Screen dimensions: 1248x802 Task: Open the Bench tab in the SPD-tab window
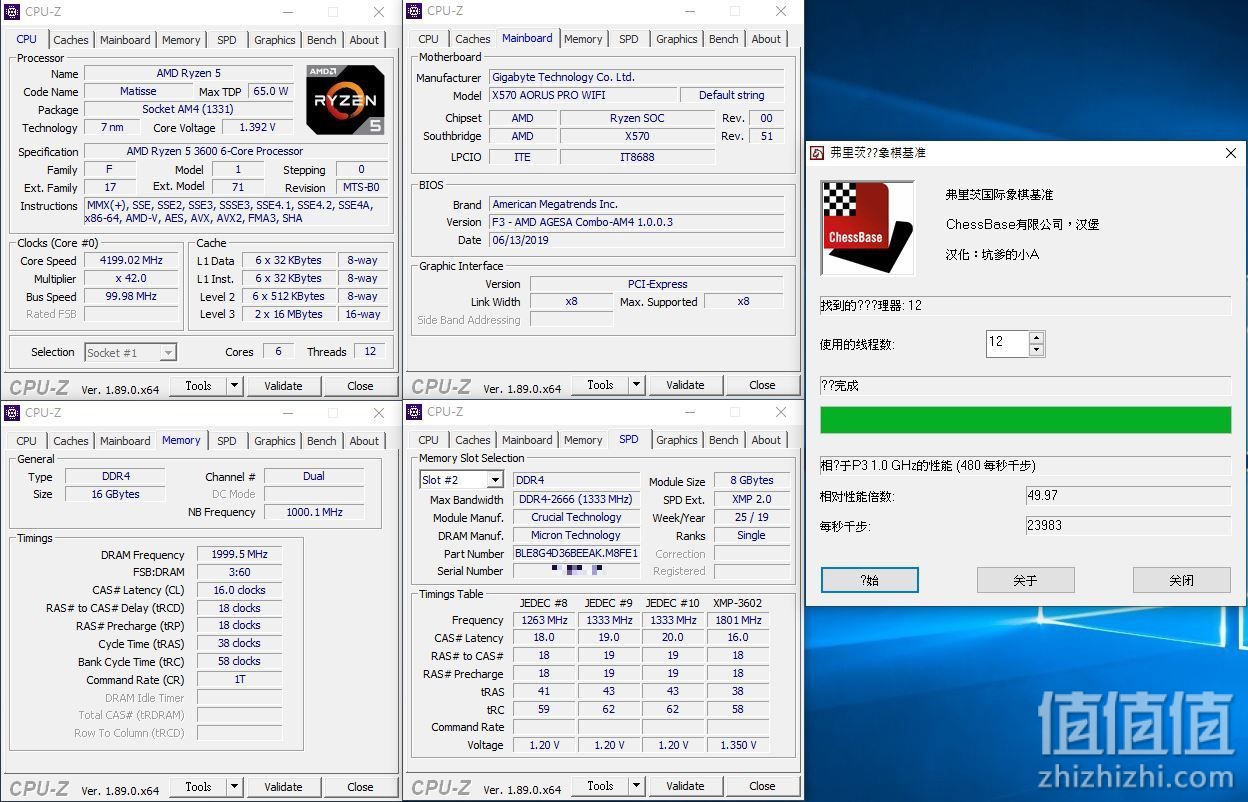[724, 439]
